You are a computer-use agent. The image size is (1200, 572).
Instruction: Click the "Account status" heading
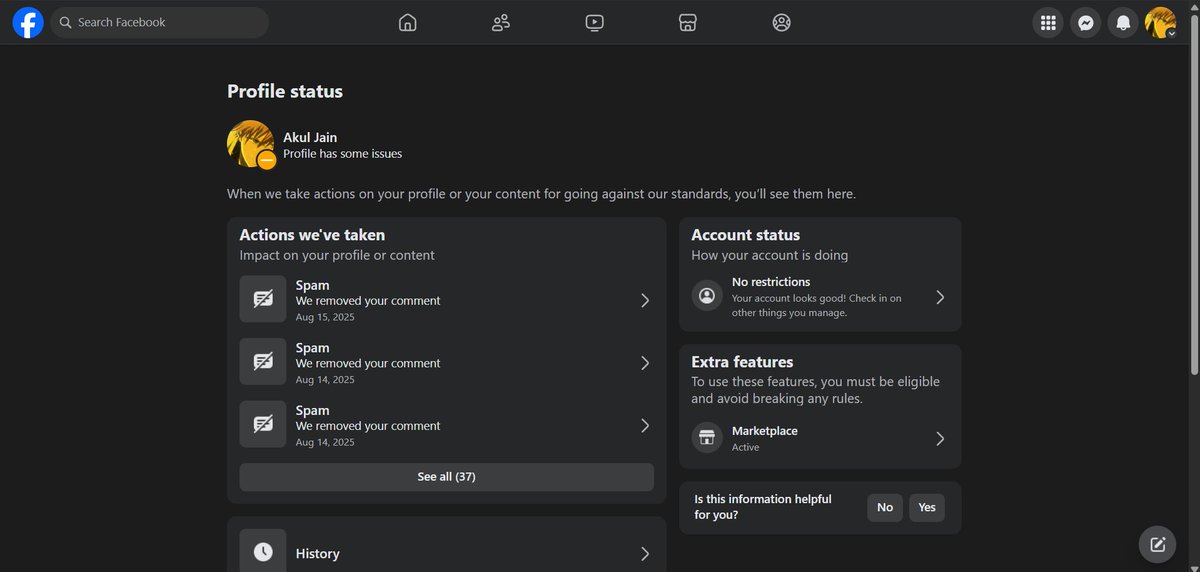coord(746,235)
